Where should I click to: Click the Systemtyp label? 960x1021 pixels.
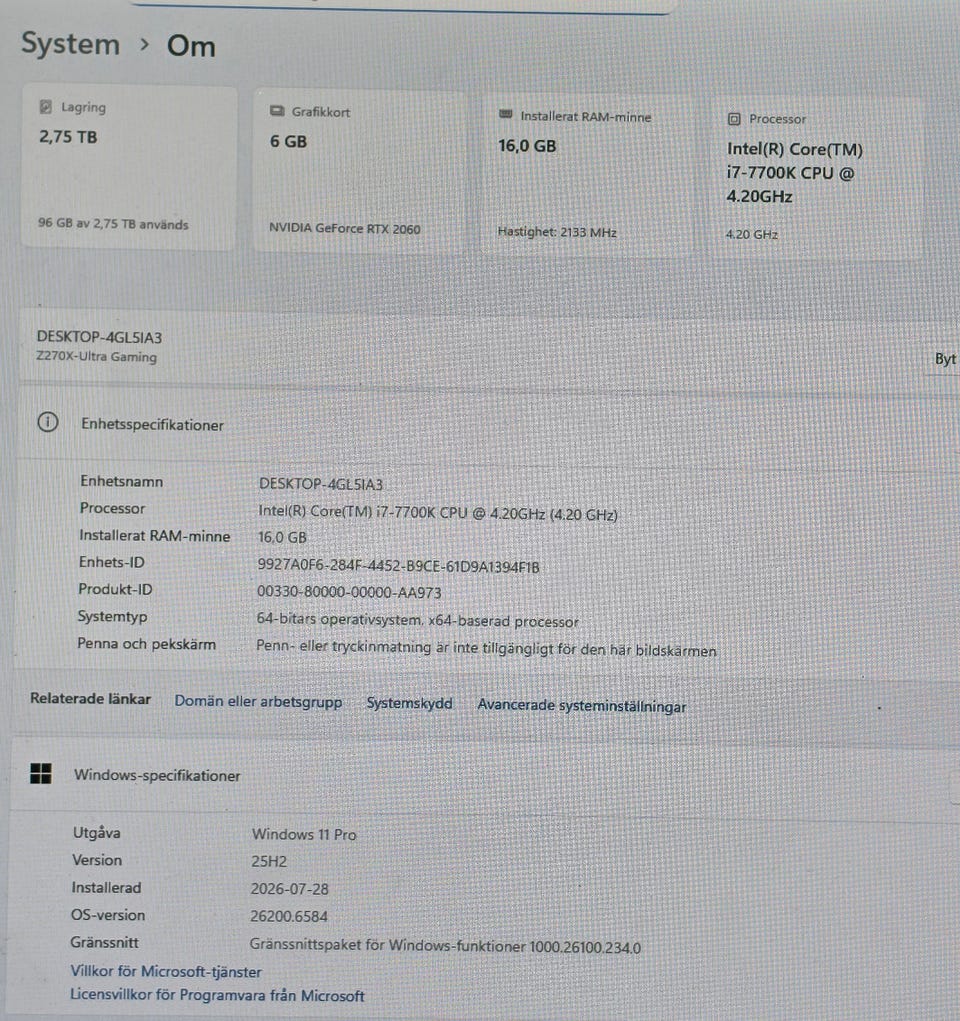[x=112, y=617]
